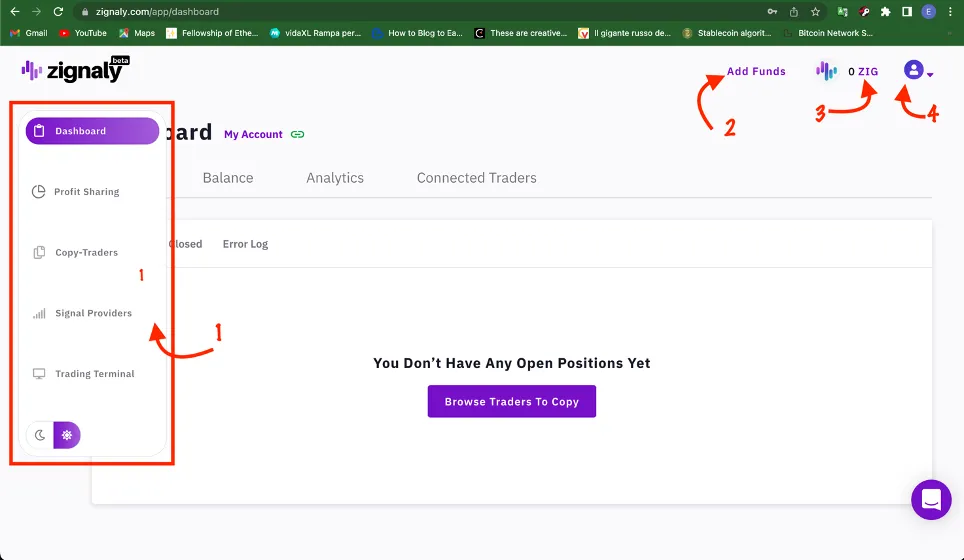Open Signal Providers page
The width and height of the screenshot is (964, 560).
tap(82, 314)
